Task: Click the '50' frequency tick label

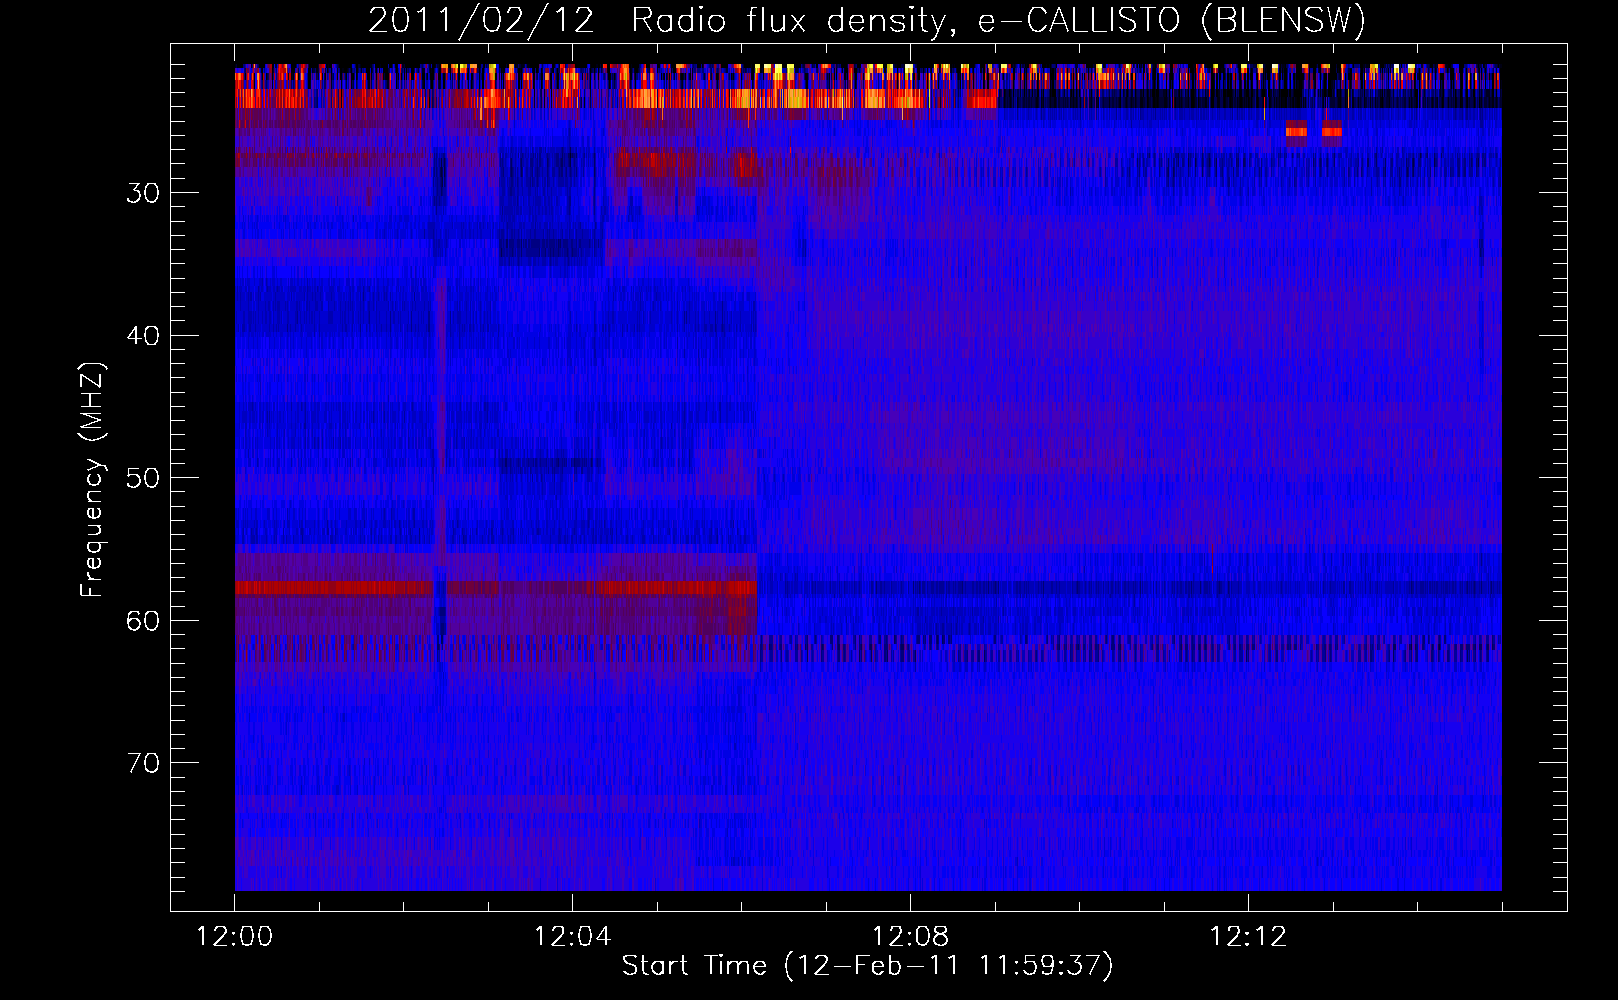Action: (x=143, y=478)
